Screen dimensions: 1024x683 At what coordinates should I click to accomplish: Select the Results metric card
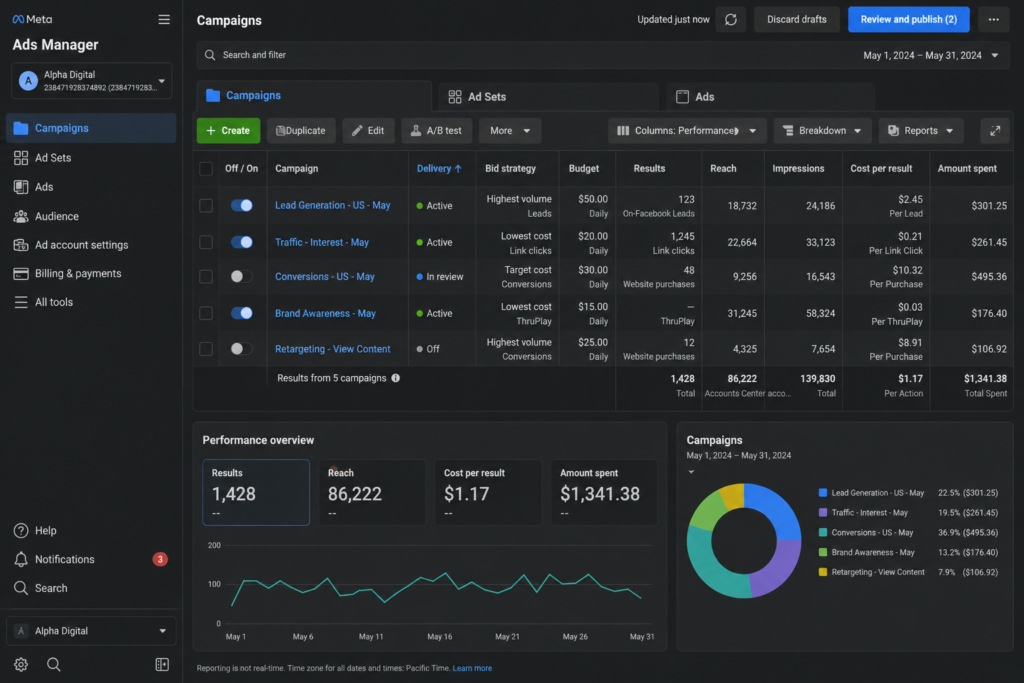click(256, 492)
